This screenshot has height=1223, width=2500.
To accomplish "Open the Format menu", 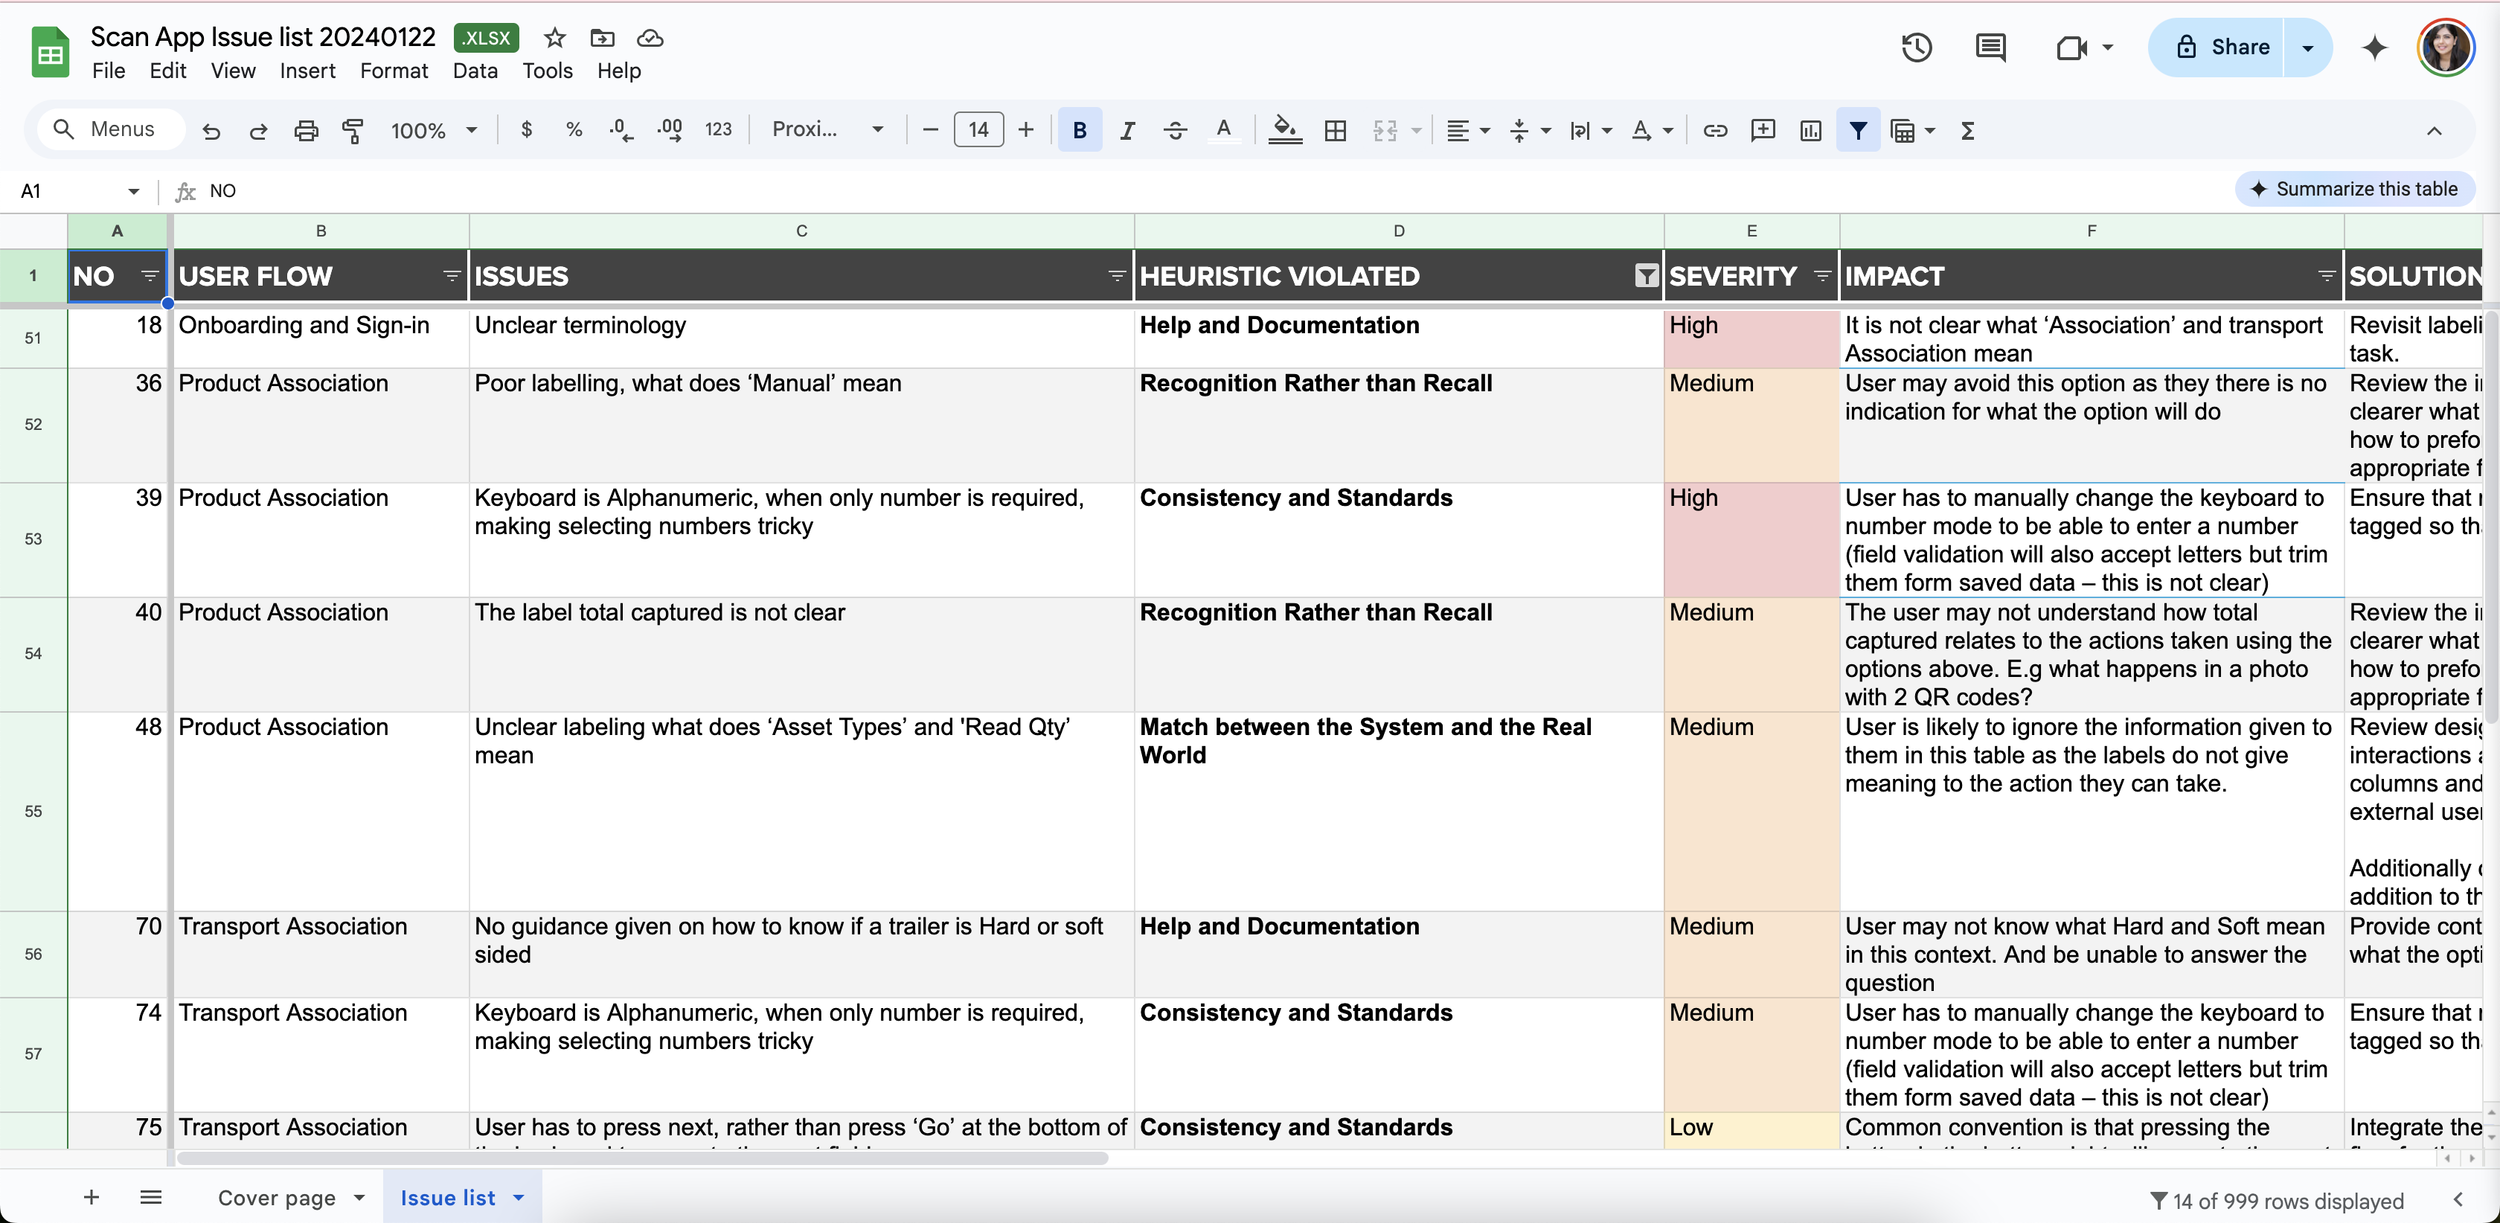I will pyautogui.click(x=393, y=71).
